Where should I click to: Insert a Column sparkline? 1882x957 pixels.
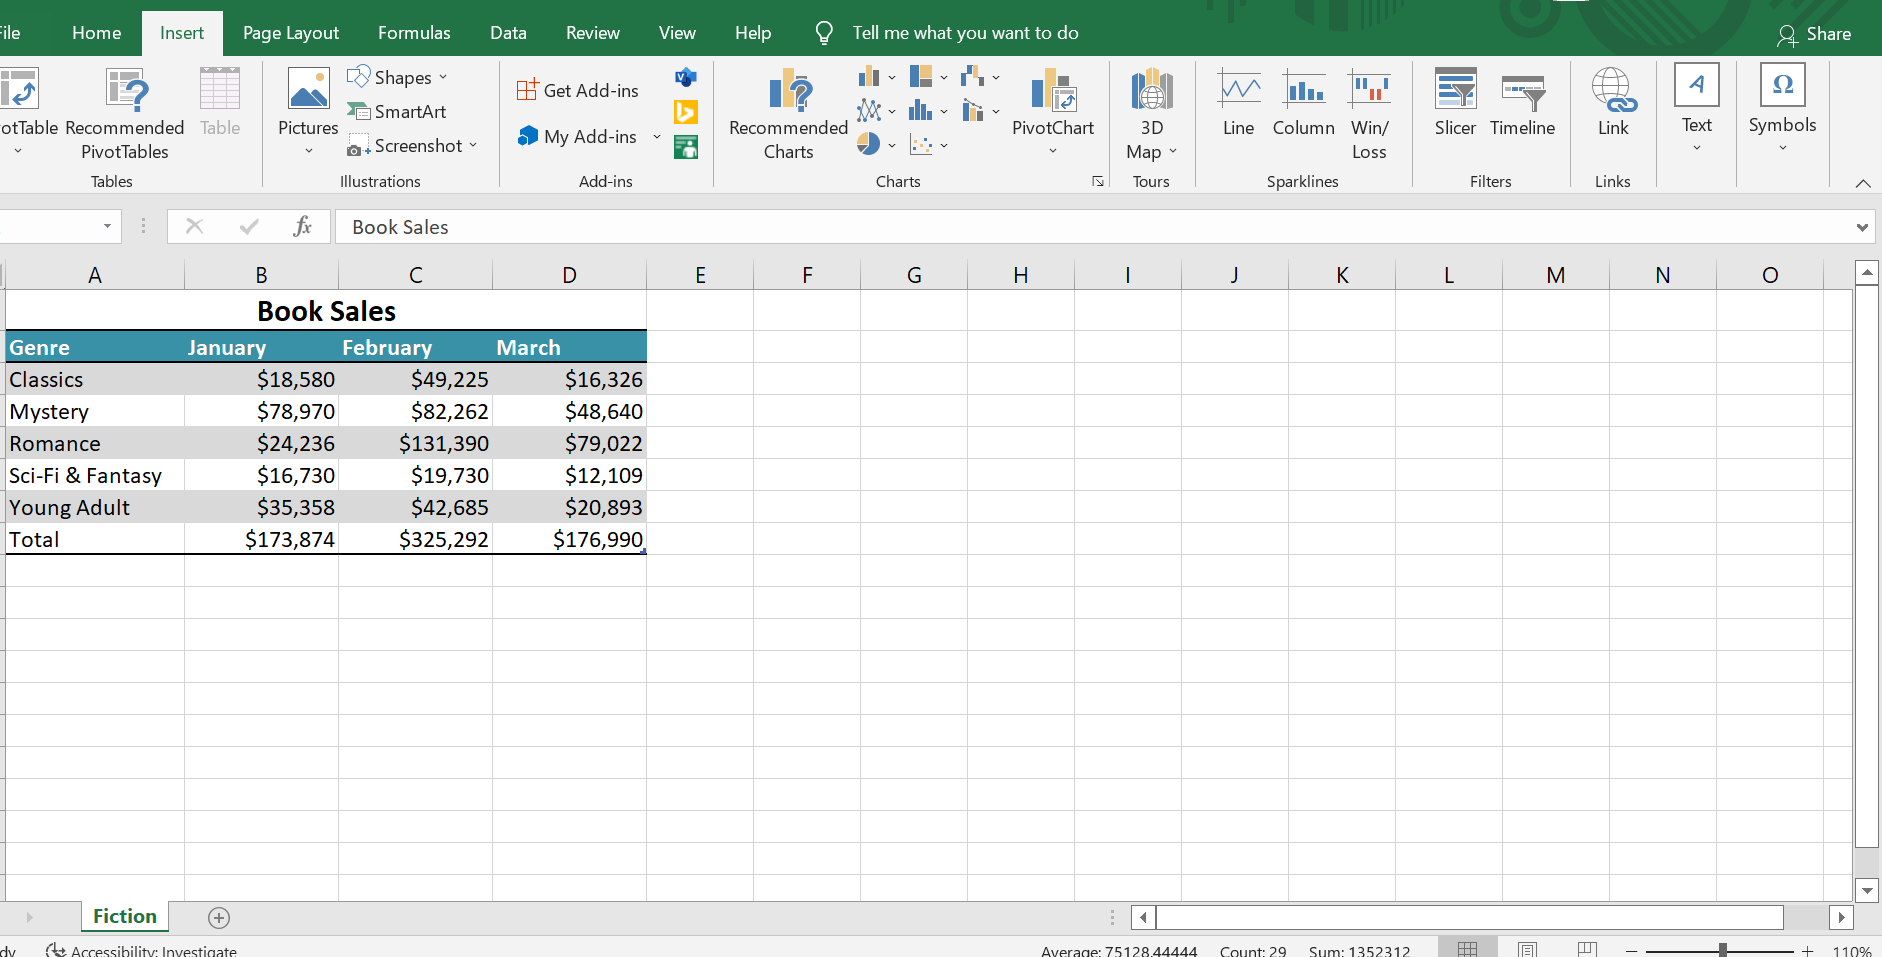[x=1304, y=102]
